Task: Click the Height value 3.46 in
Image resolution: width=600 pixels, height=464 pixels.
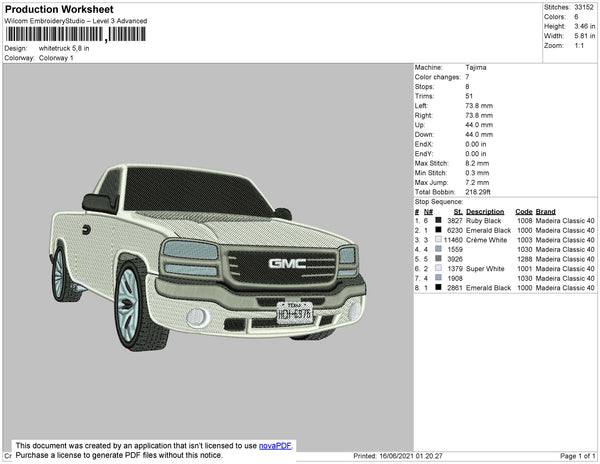Action: click(x=584, y=26)
